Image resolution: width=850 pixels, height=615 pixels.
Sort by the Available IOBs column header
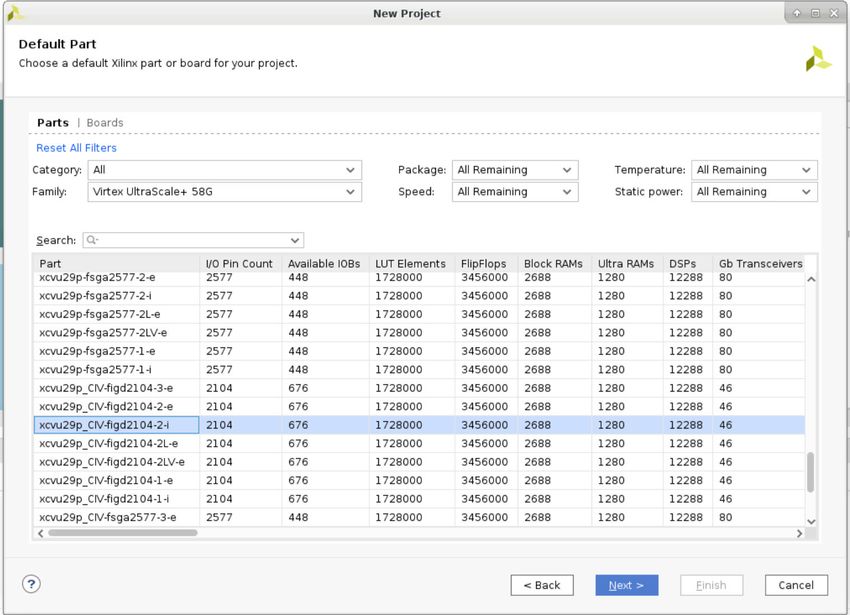[x=325, y=264]
